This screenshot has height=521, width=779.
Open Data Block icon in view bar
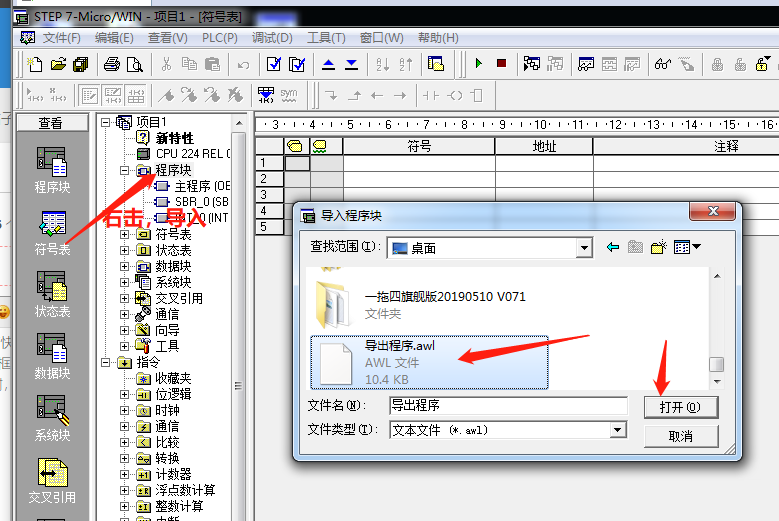point(52,356)
